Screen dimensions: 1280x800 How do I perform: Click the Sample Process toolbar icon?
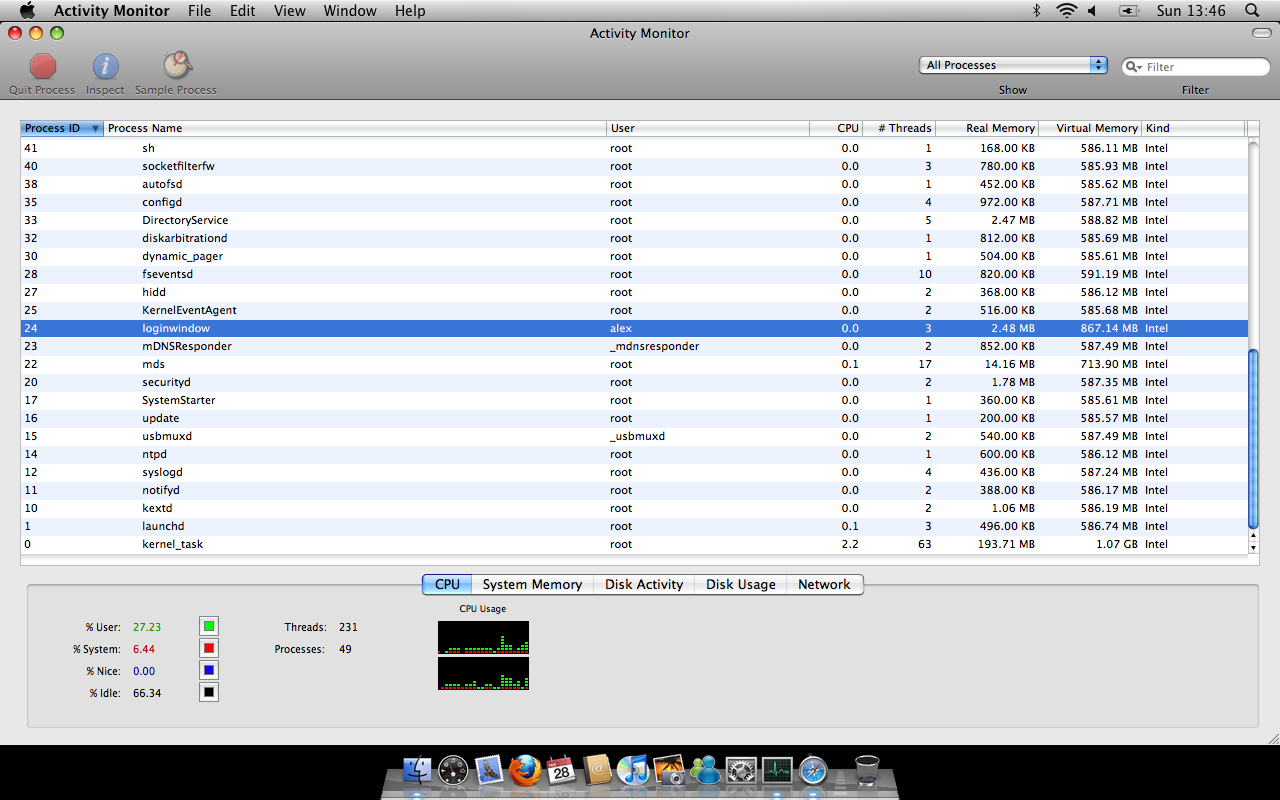click(177, 66)
